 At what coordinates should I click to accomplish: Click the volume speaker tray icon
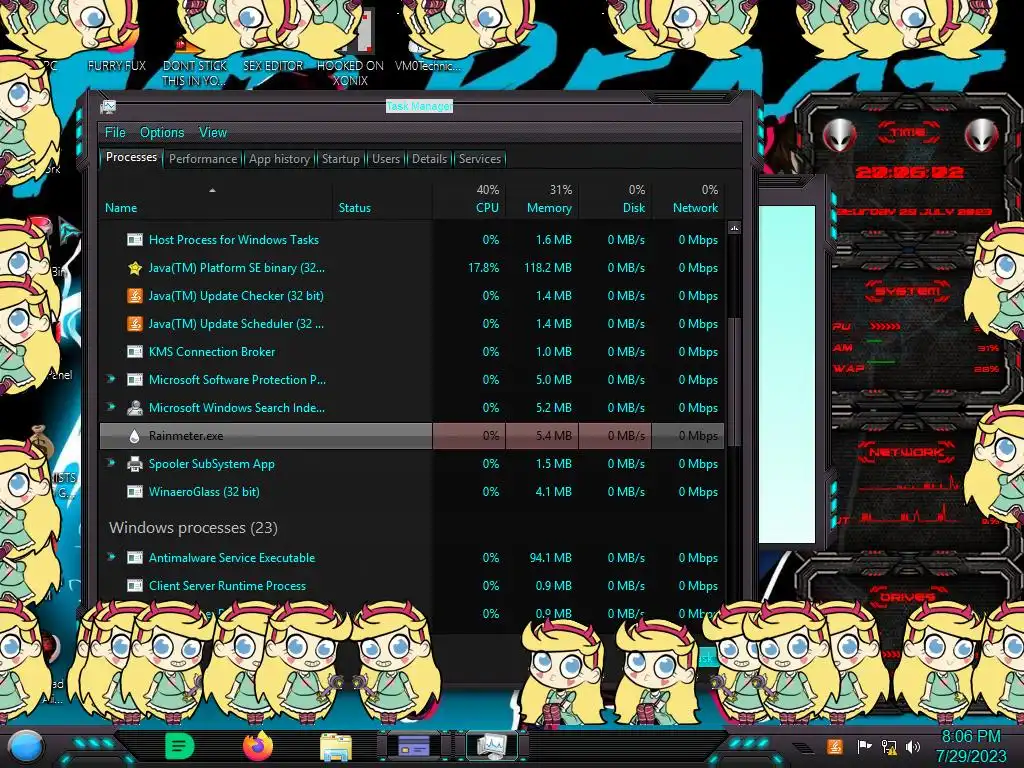[x=913, y=746]
